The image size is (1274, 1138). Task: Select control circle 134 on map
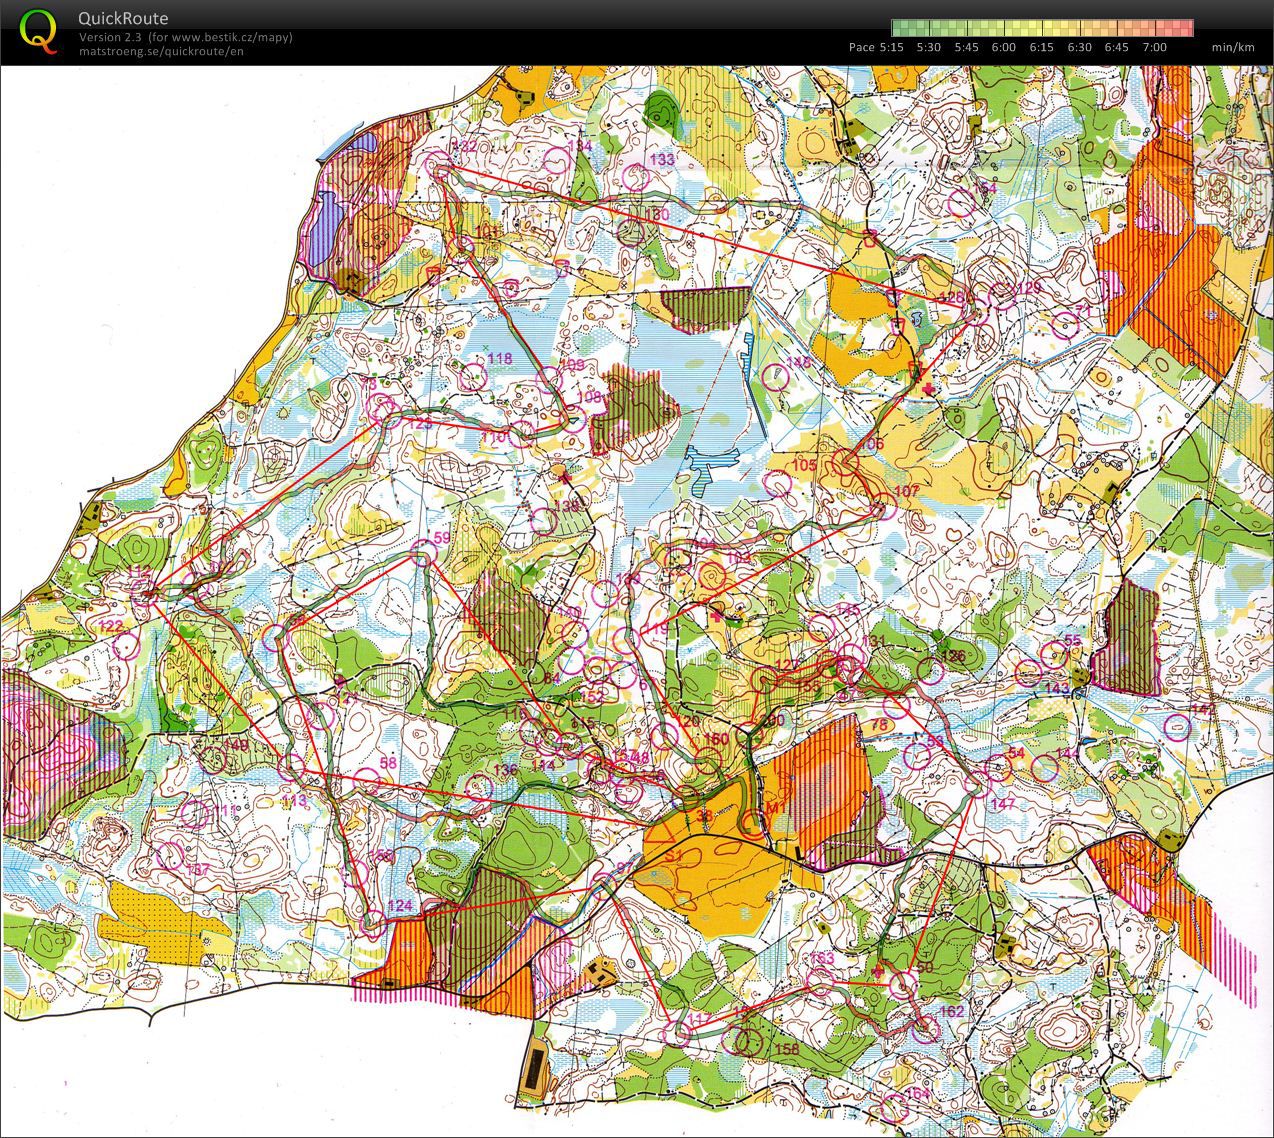(559, 160)
